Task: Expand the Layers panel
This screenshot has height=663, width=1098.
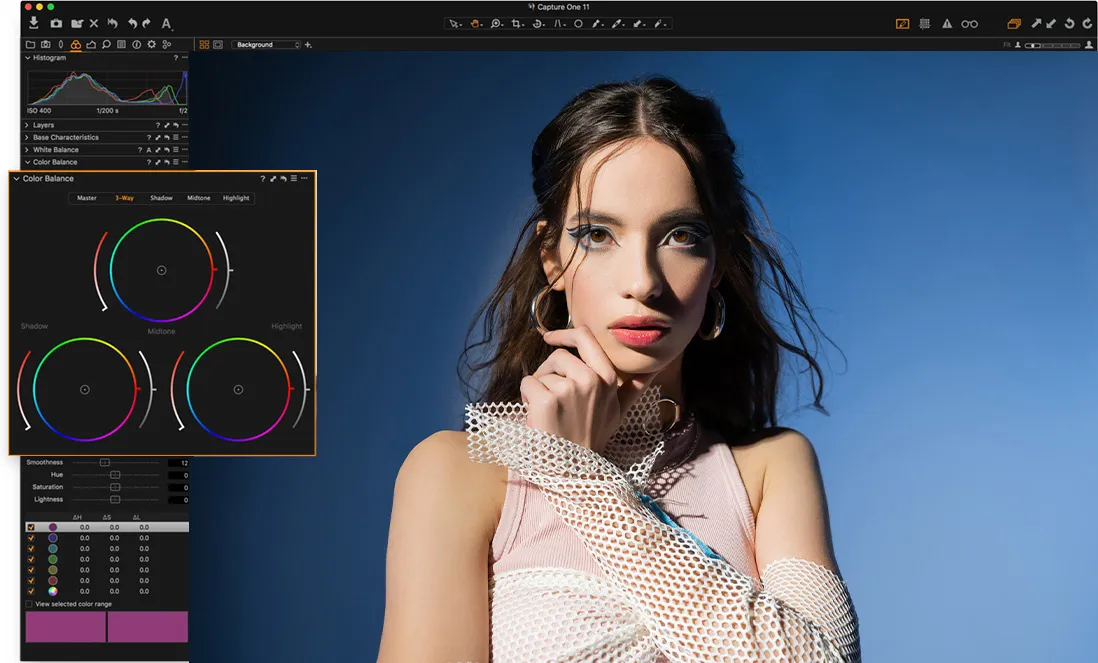Action: (x=27, y=125)
